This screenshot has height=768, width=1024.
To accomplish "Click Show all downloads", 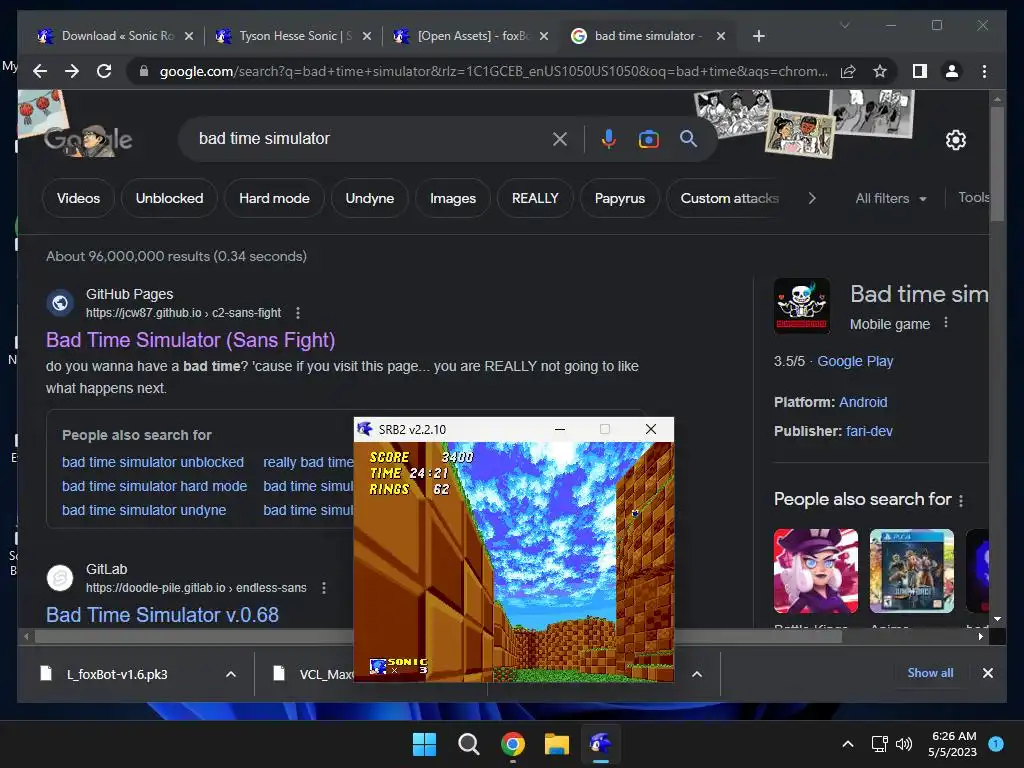I will click(930, 673).
